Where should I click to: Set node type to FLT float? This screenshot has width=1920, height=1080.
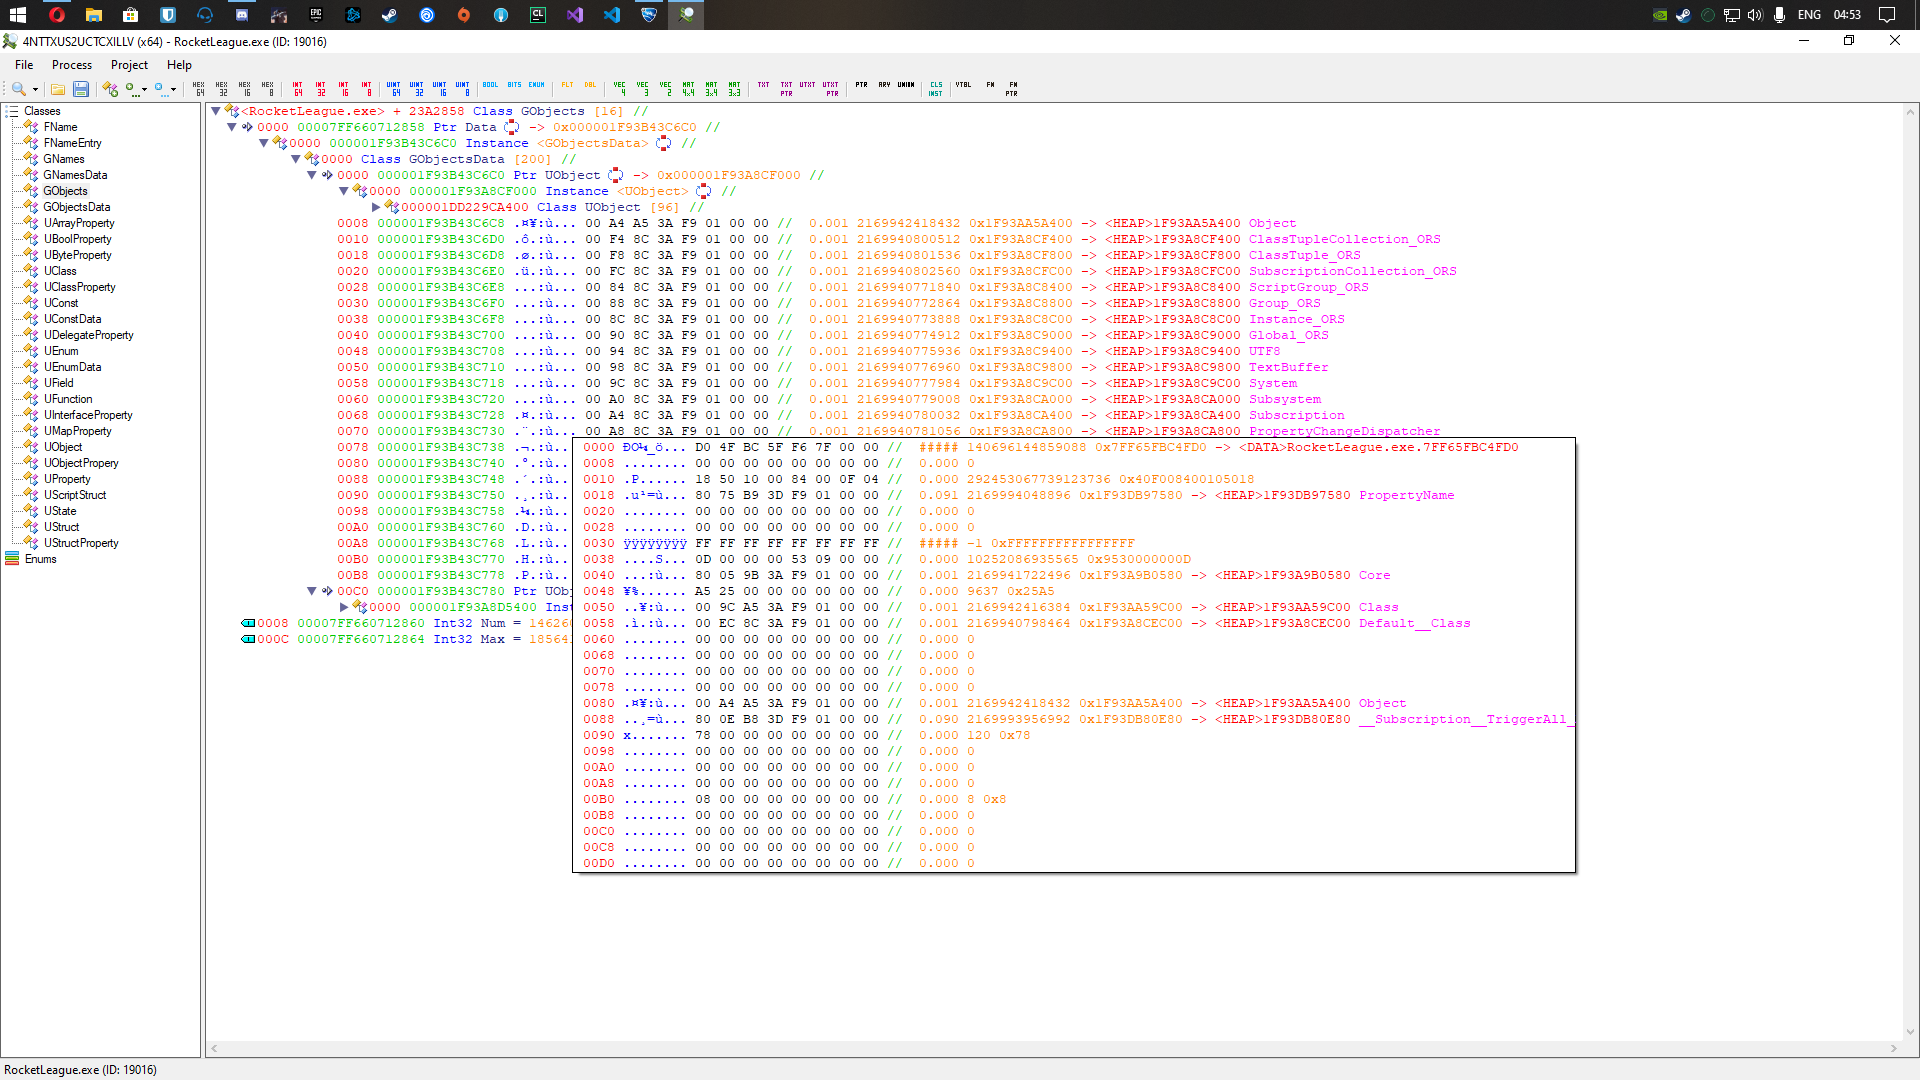click(567, 88)
